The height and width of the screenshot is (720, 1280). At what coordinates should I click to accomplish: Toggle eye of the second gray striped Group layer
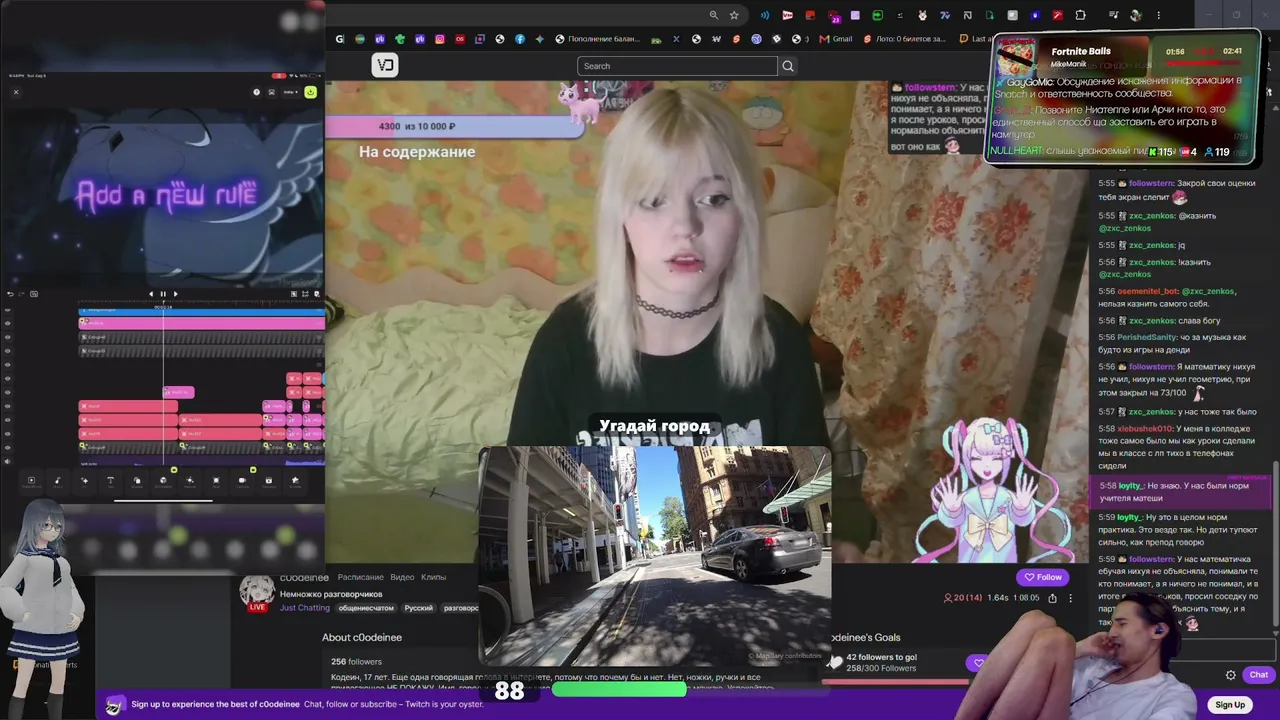pos(8,350)
